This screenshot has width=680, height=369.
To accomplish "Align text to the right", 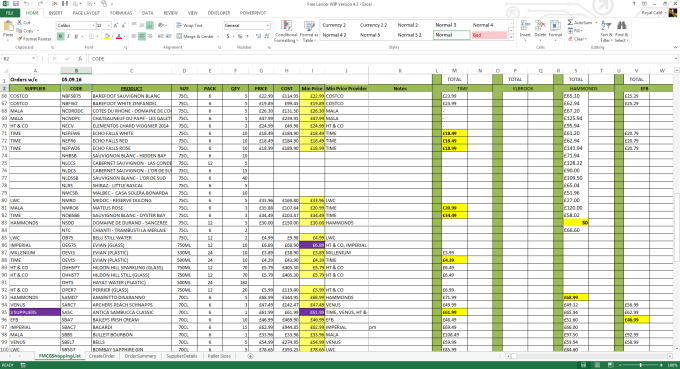I will (150, 36).
